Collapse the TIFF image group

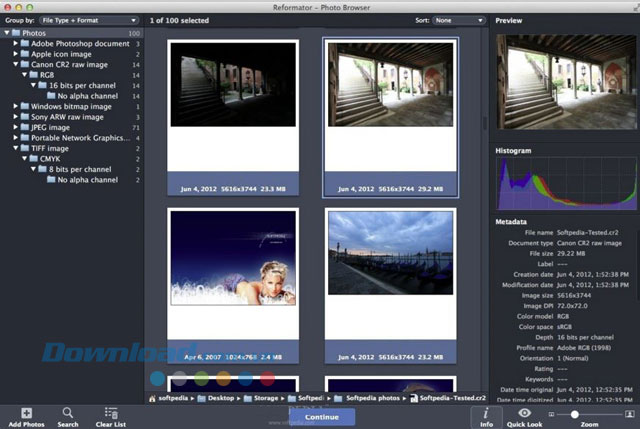(16, 148)
